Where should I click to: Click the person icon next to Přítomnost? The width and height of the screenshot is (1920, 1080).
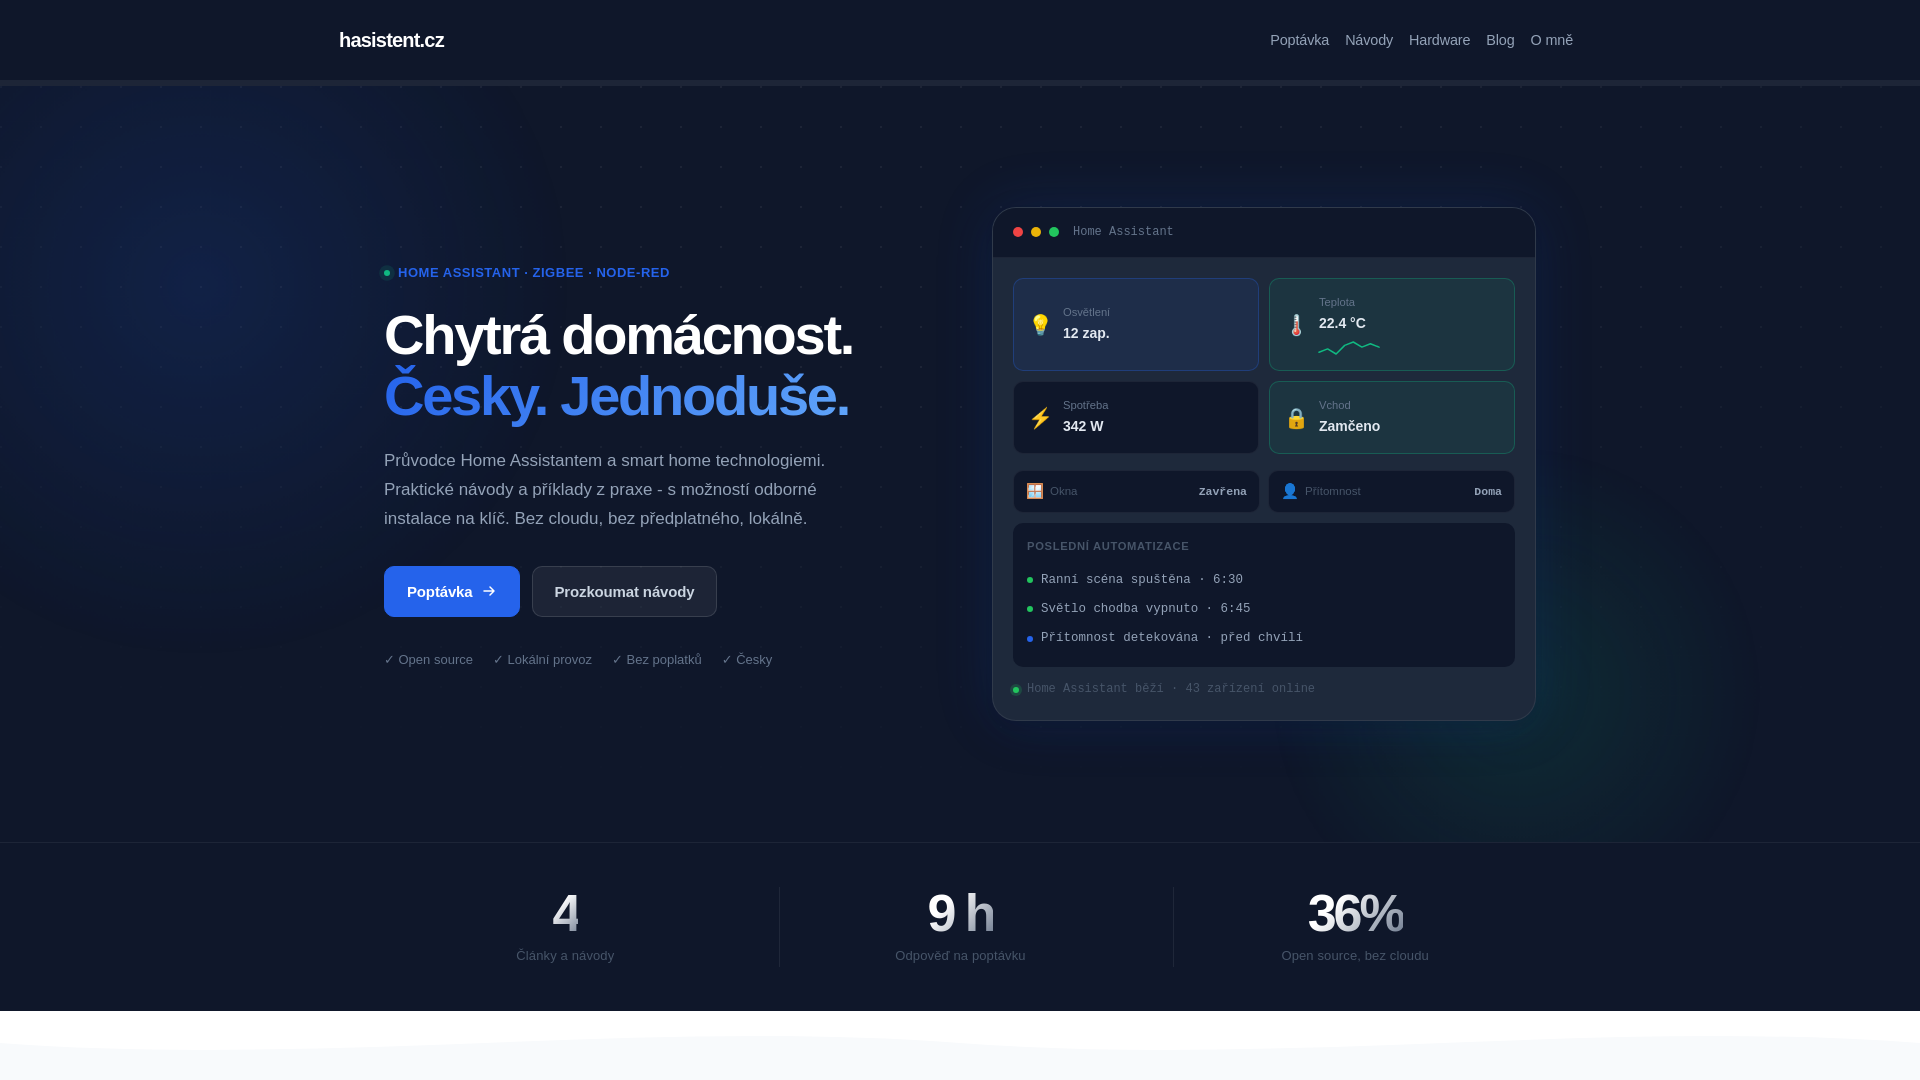(x=1290, y=491)
